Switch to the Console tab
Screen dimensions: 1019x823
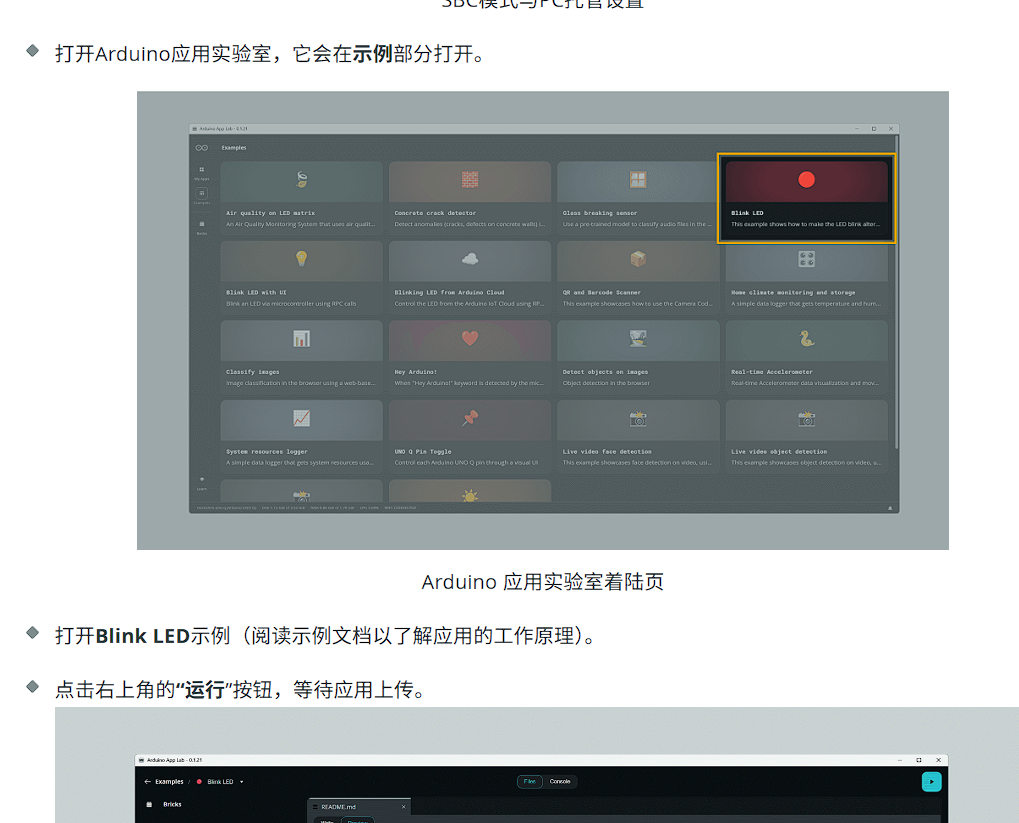pos(560,781)
